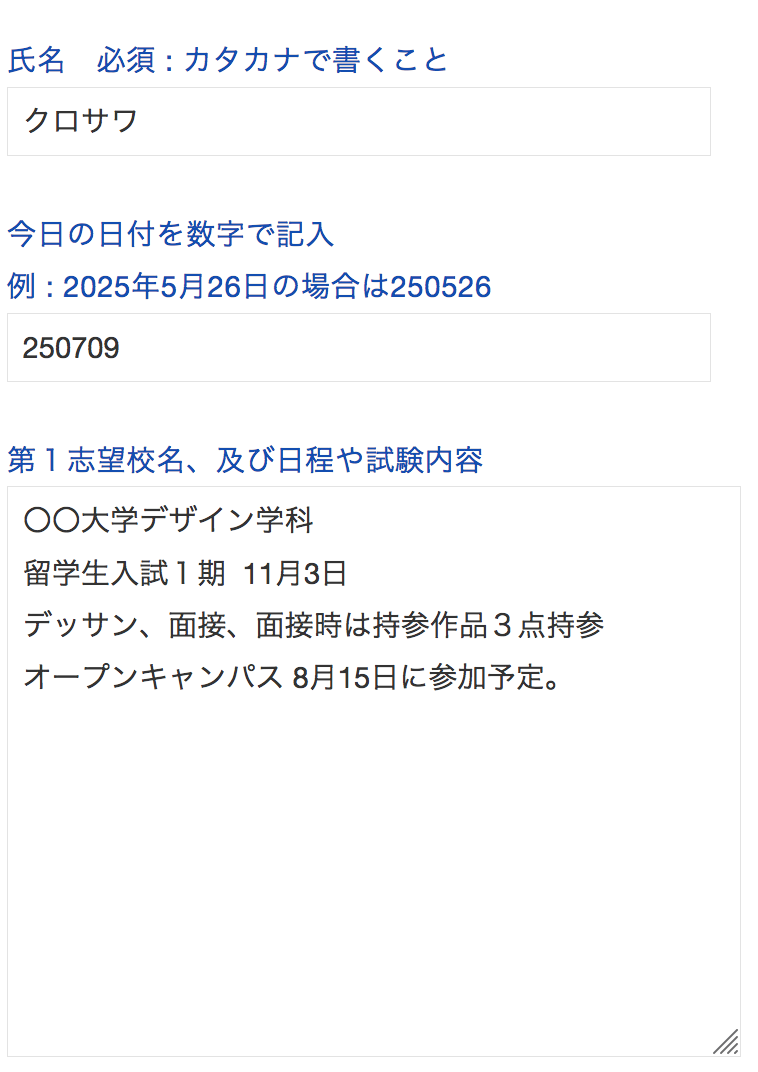The height and width of the screenshot is (1072, 758).
Task: Place cursor on 留学生入試１期 line
Action: 124,574
